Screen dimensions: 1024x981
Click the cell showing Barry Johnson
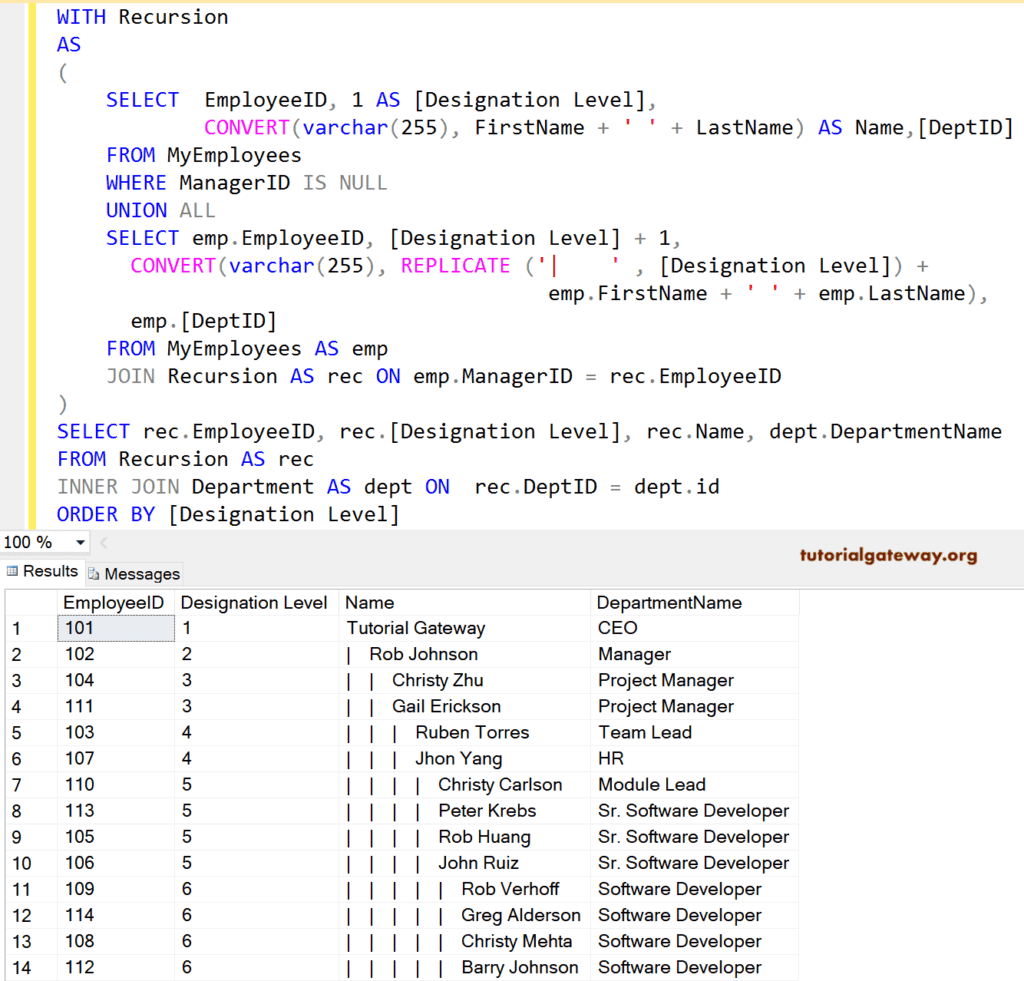click(x=519, y=967)
